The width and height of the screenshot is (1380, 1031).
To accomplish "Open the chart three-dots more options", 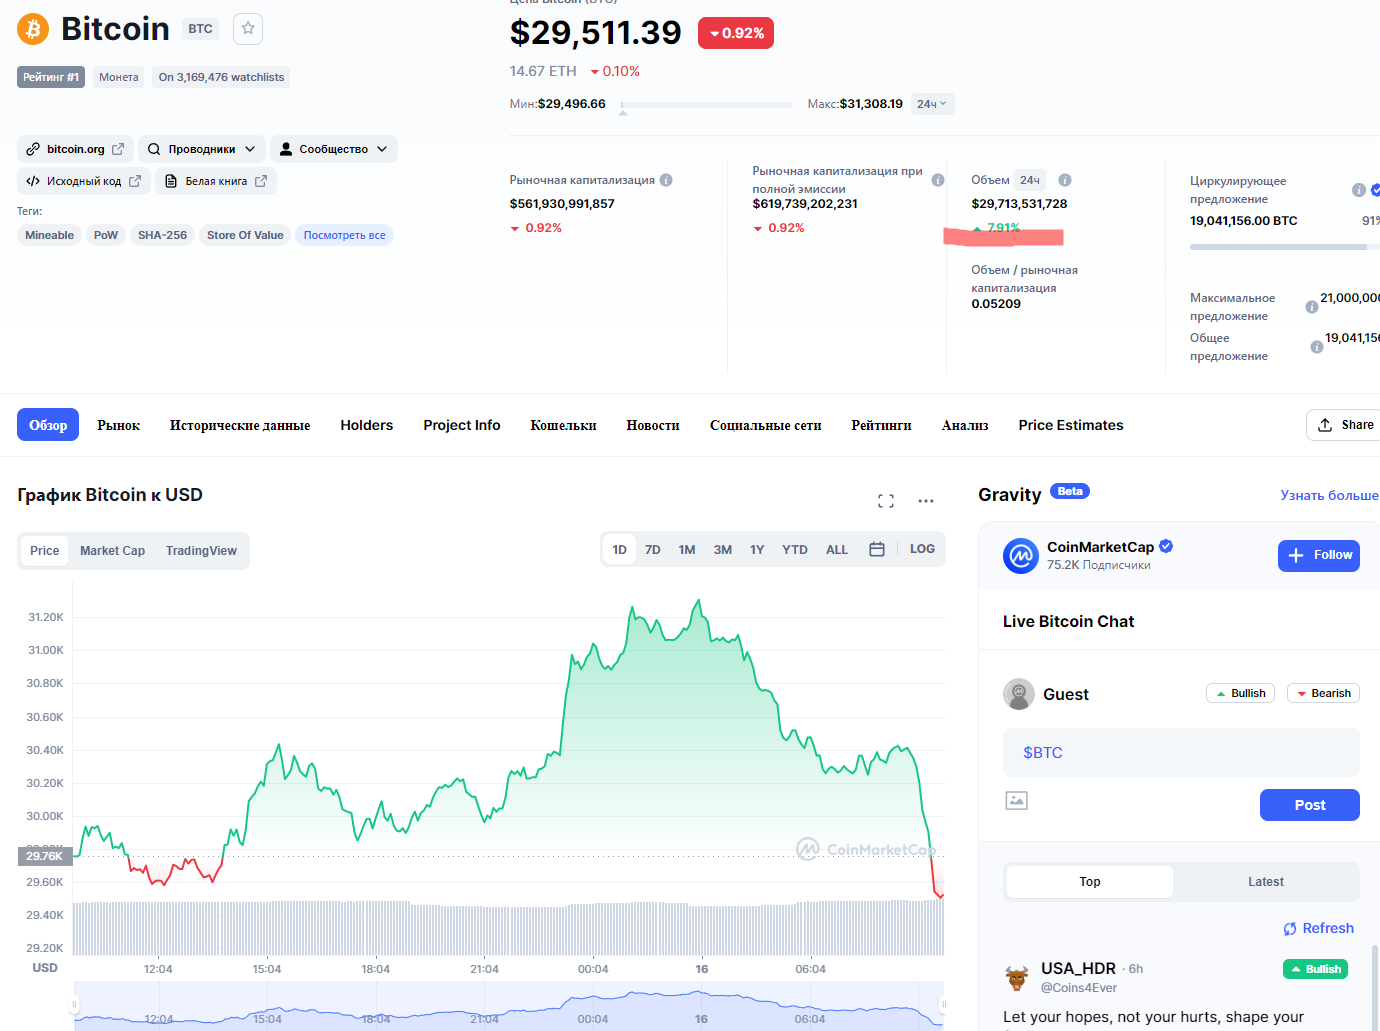I will click(926, 501).
